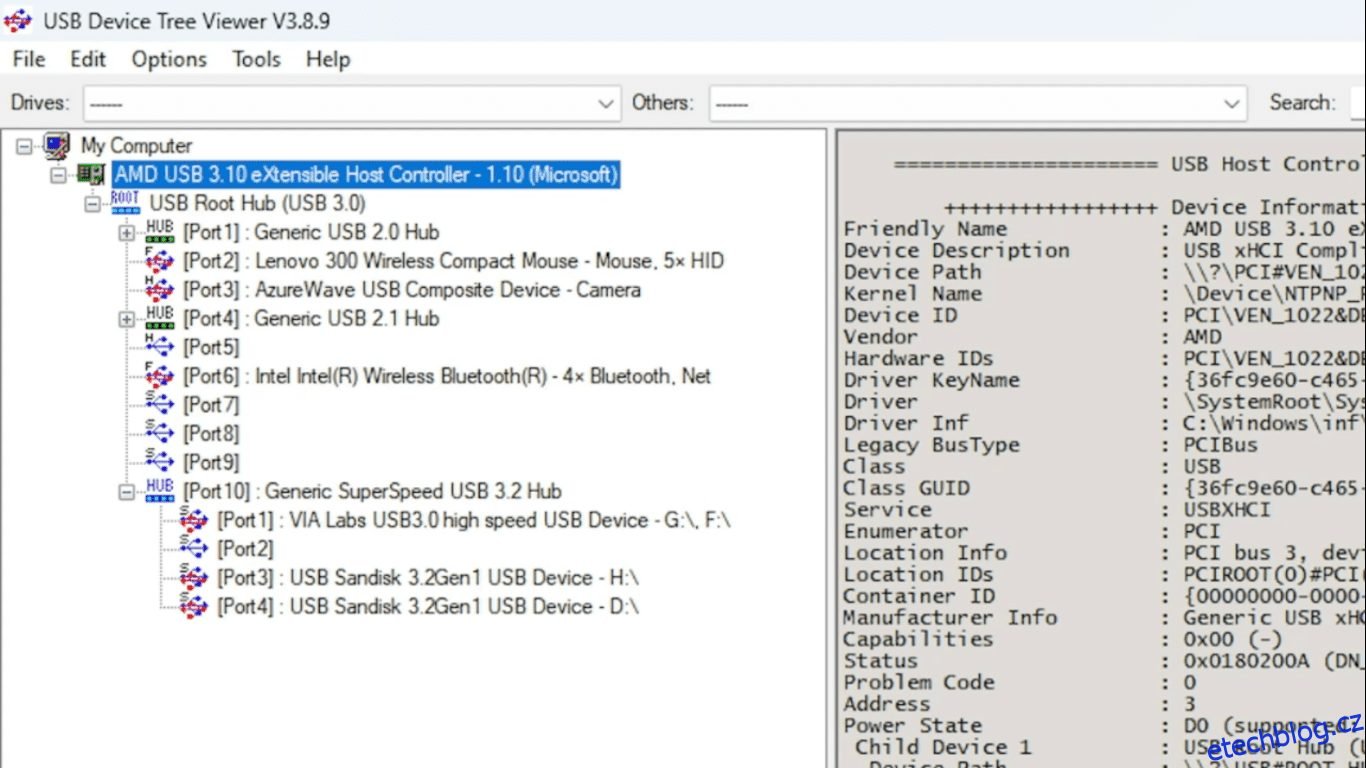Click the empty Port8 USB icon

159,434
